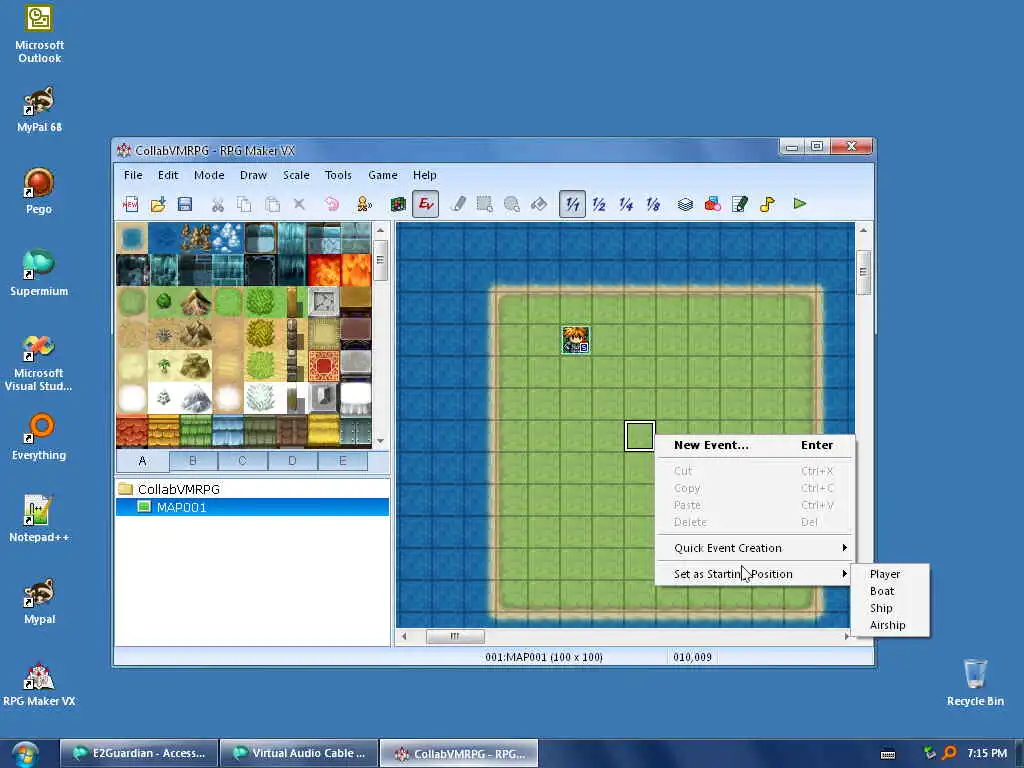The height and width of the screenshot is (768, 1024).
Task: Choose New Event in context menu
Action: tap(754, 445)
